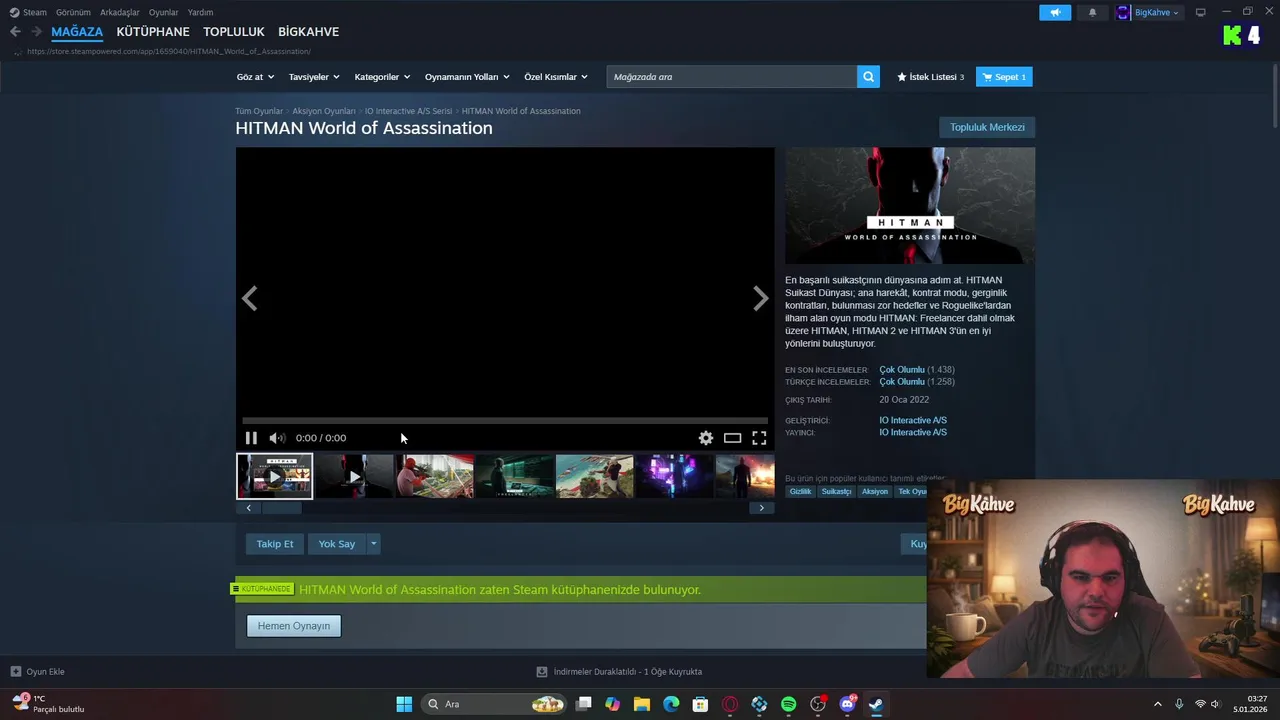
Task: Show previous media with left arrow
Action: [250, 298]
